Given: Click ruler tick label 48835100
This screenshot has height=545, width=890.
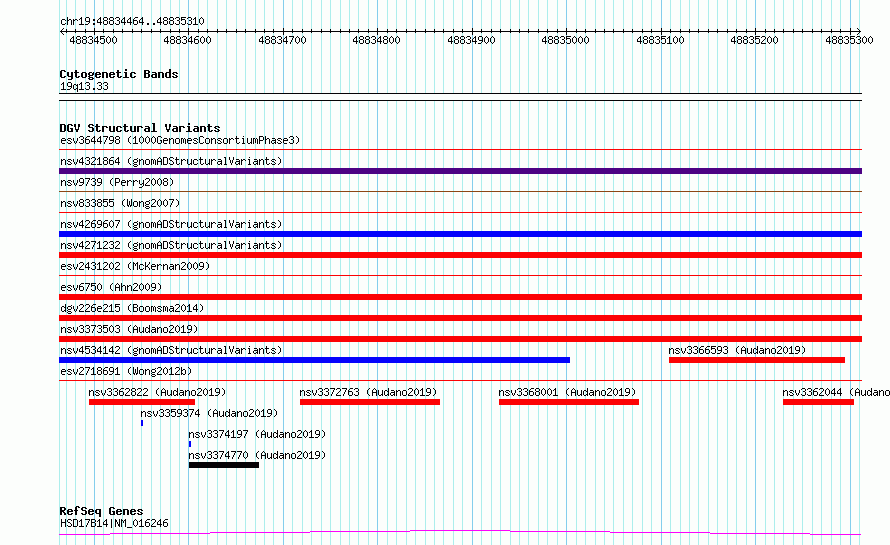Looking at the screenshot, I should pos(660,40).
